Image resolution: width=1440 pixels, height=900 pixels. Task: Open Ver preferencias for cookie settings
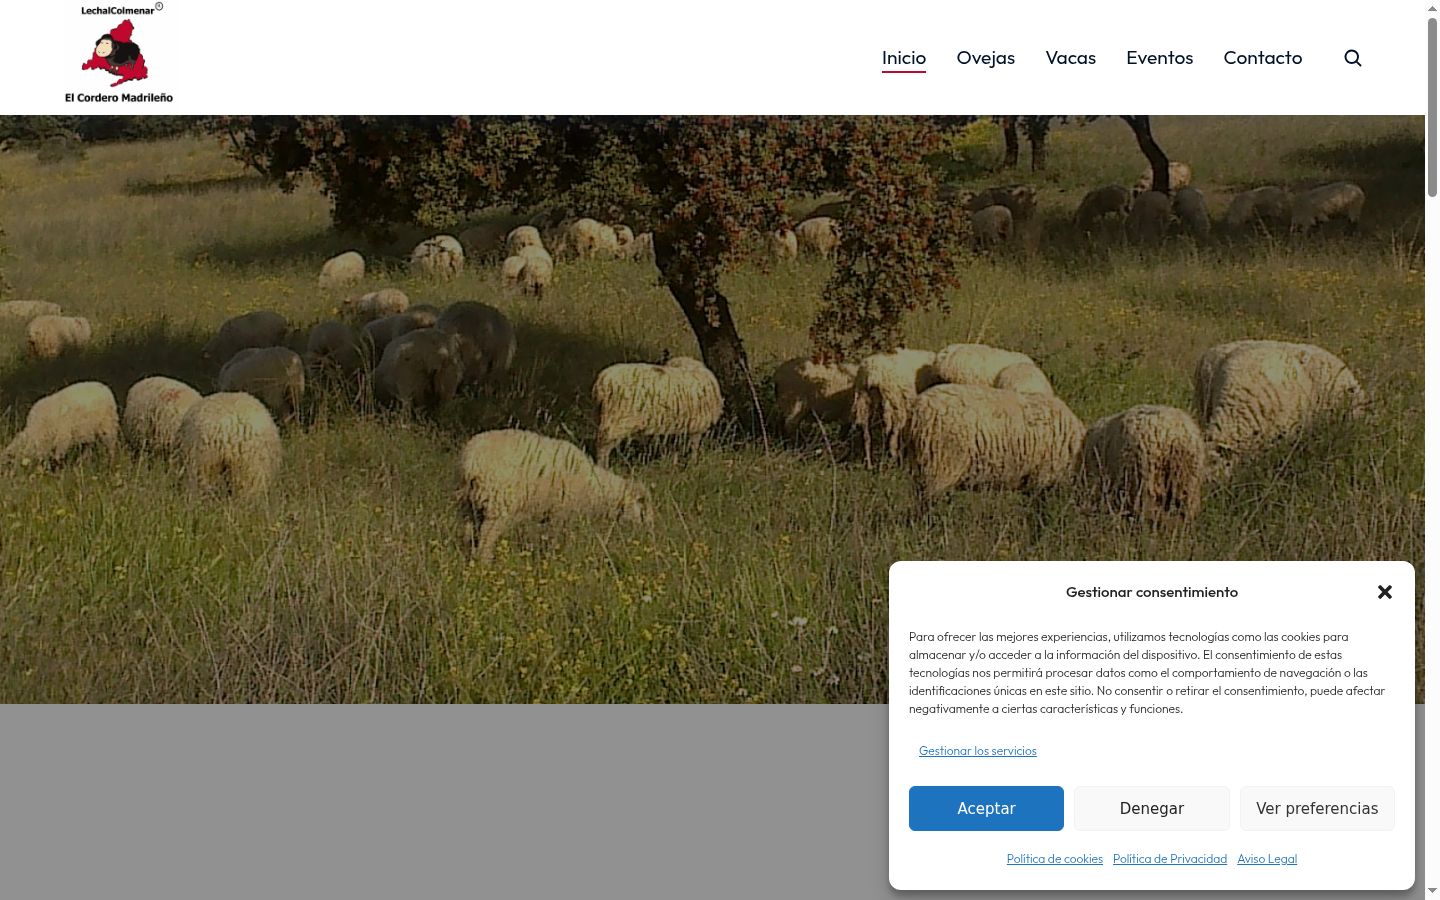click(x=1317, y=808)
